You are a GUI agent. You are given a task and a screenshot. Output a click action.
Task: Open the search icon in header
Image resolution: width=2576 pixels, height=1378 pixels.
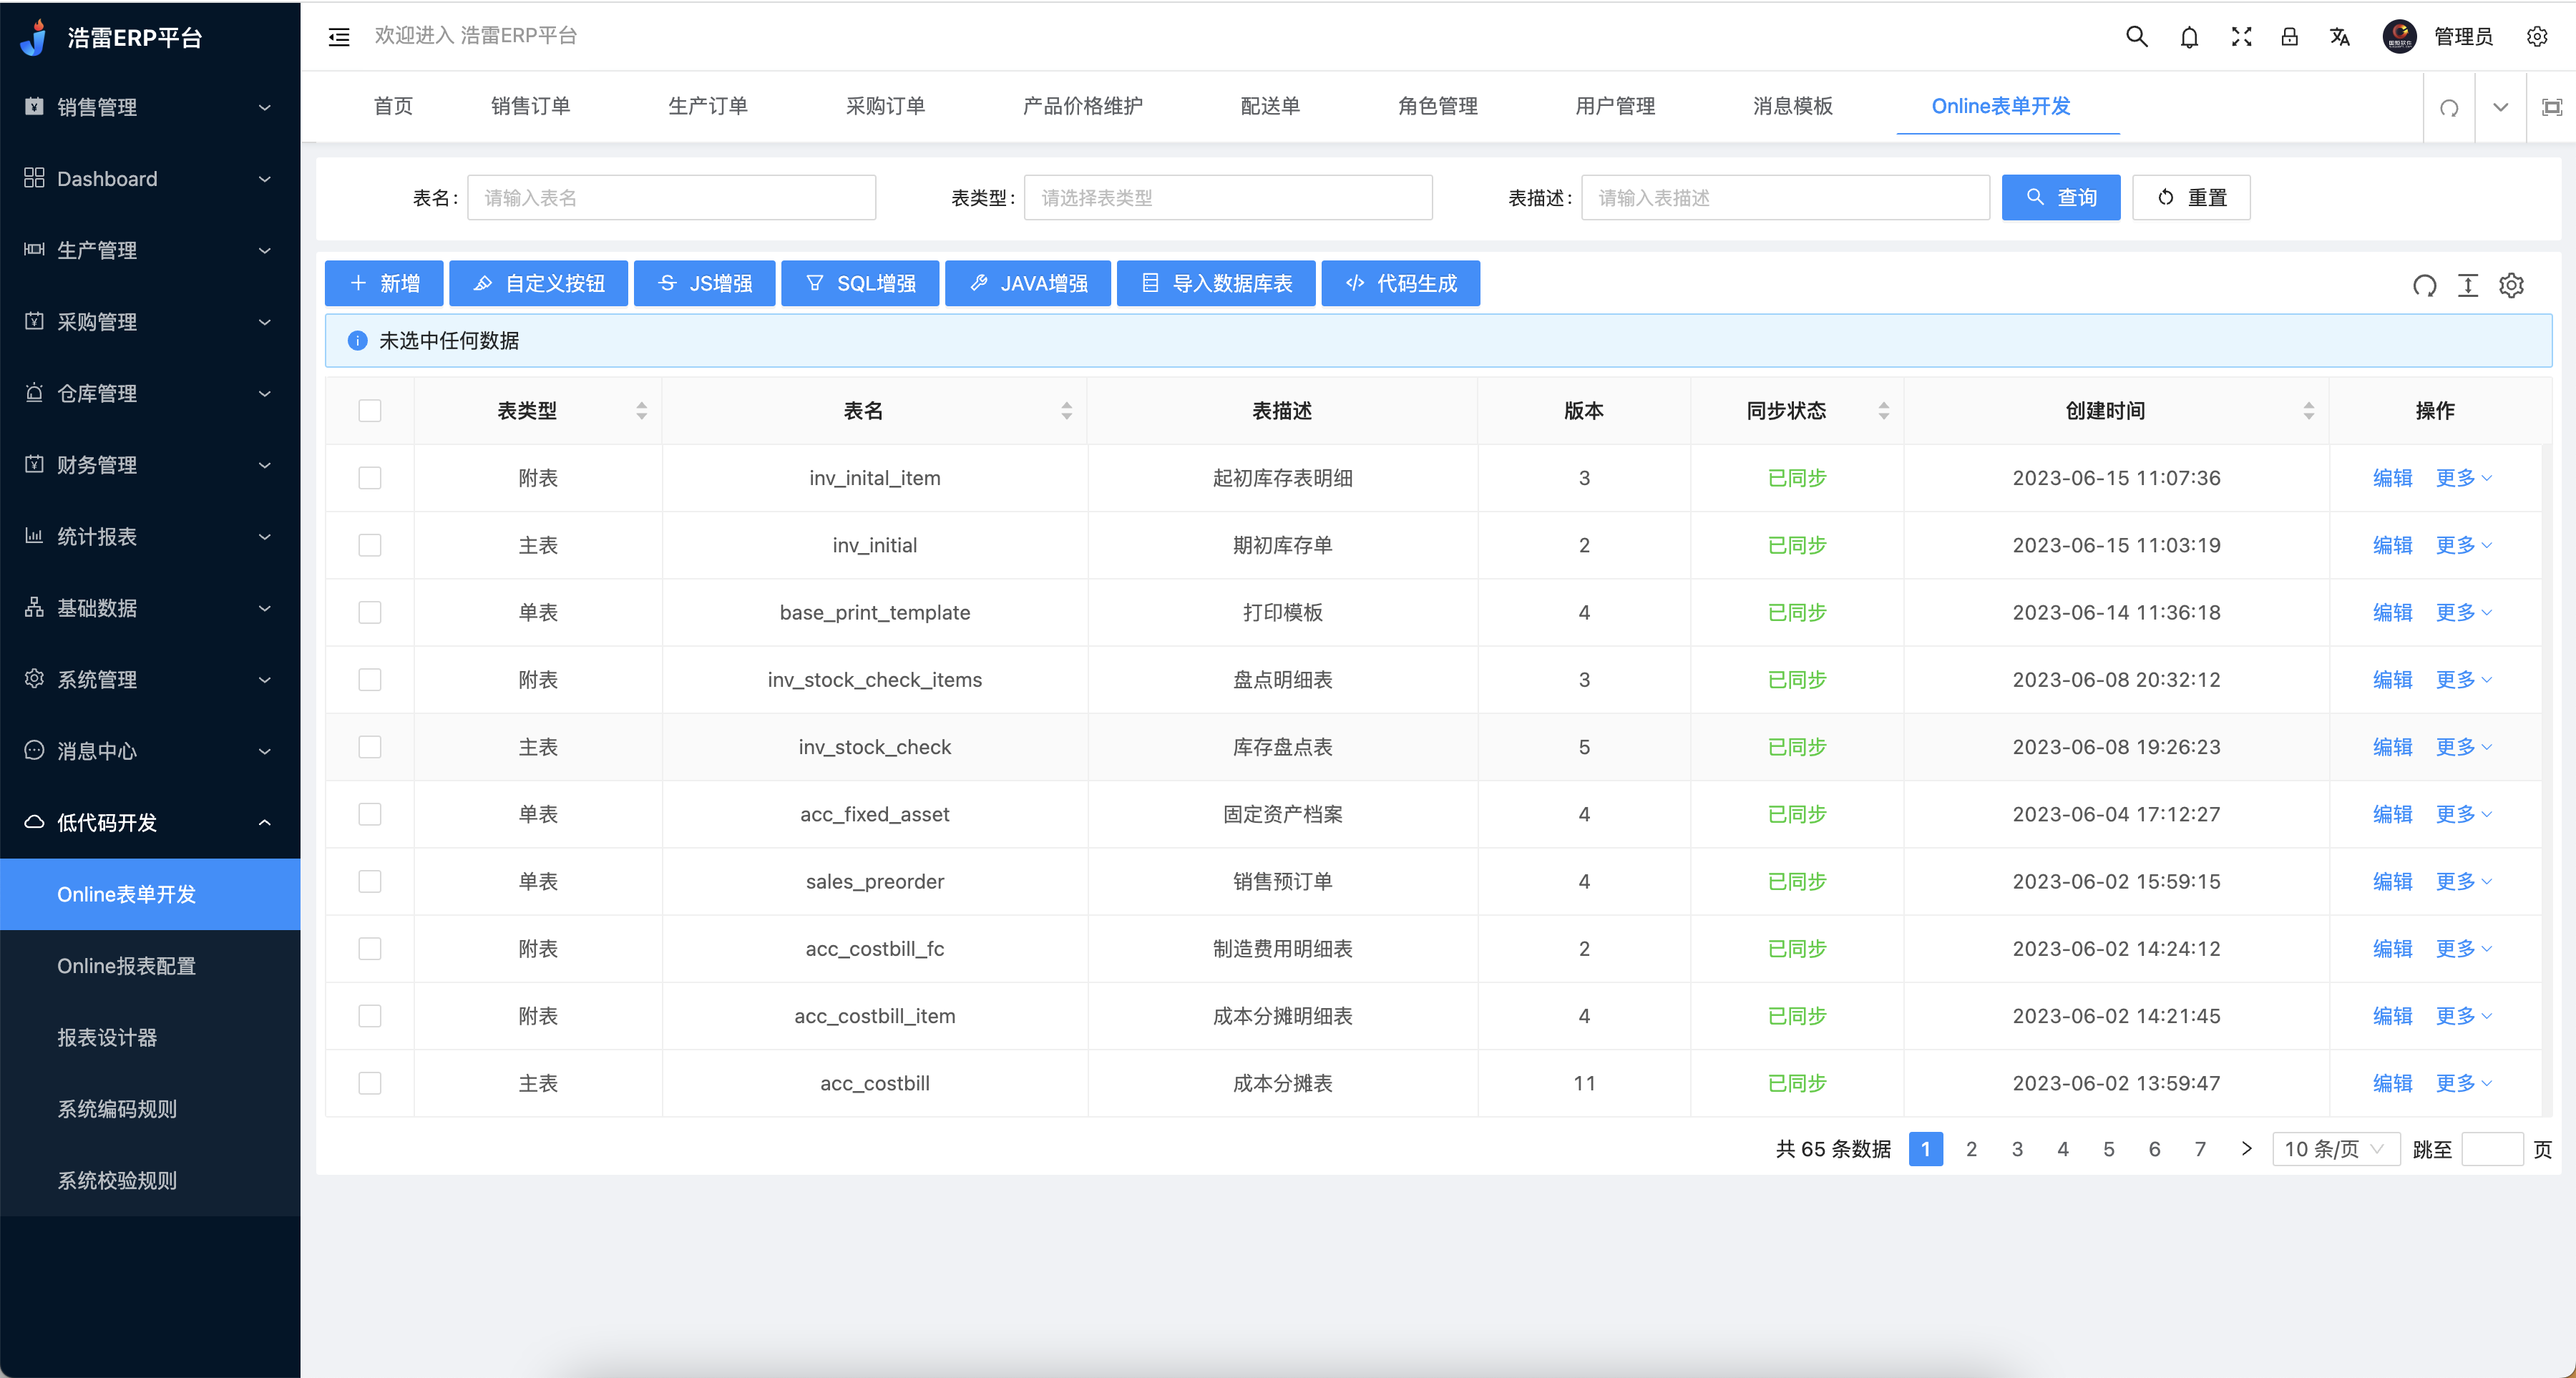tap(2136, 37)
